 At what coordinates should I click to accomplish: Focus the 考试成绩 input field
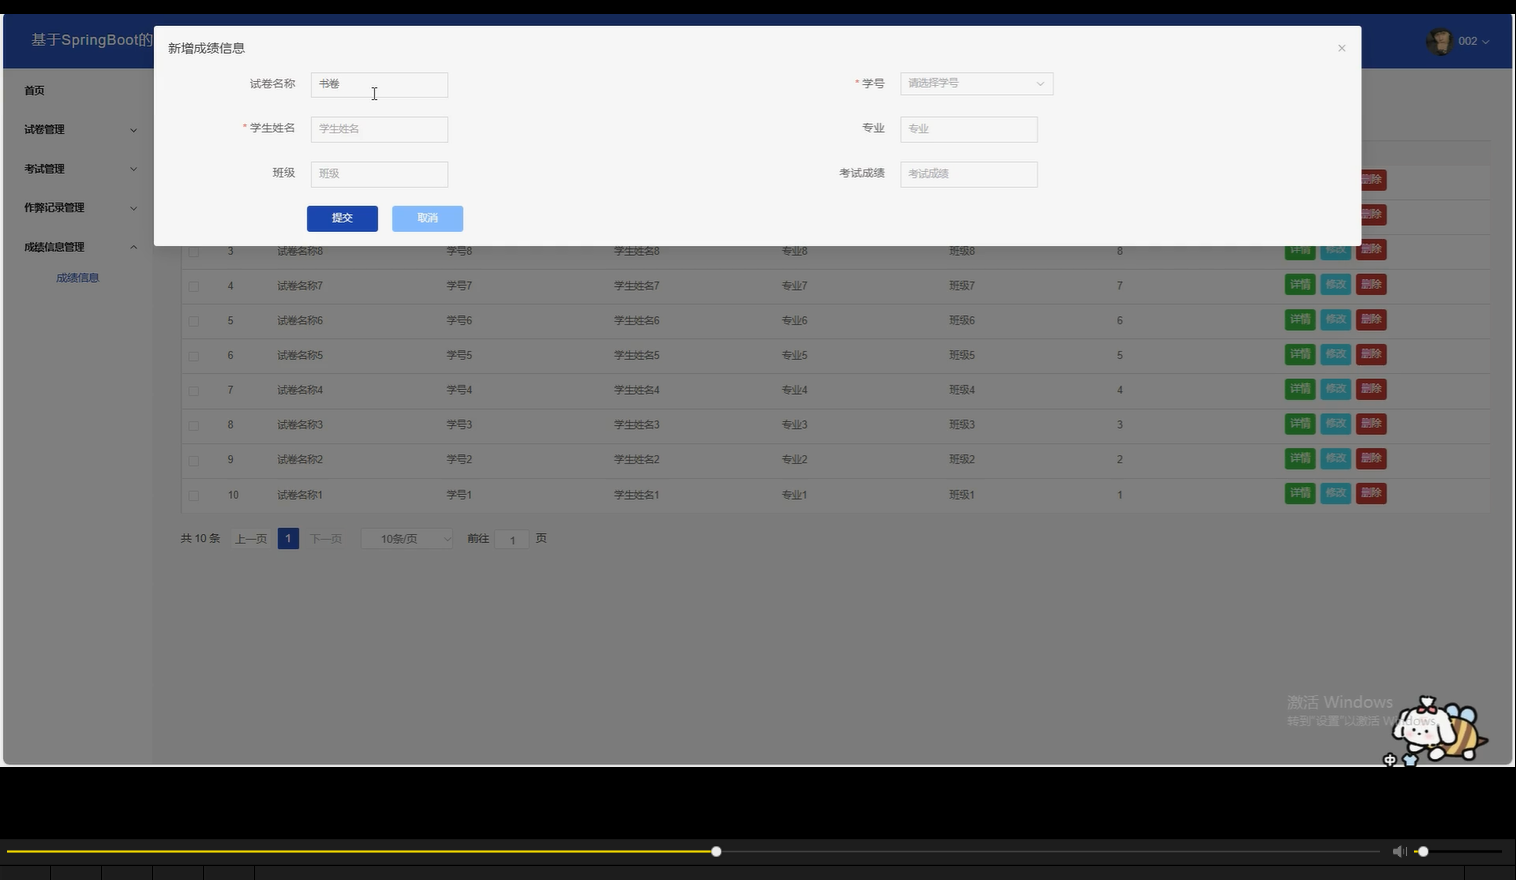click(969, 174)
